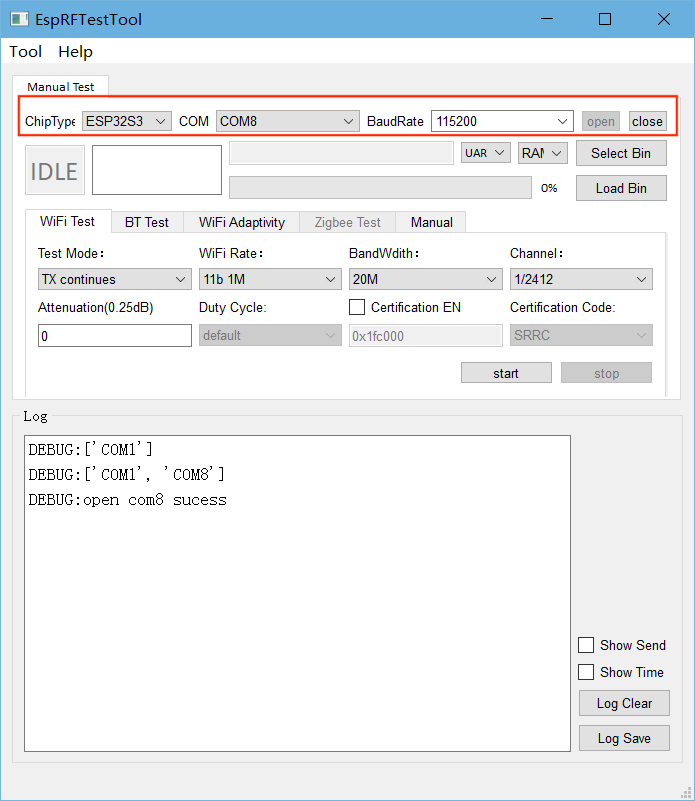Screen dimensions: 695x801
Task: Expand the COM port dropdown
Action: click(x=287, y=121)
